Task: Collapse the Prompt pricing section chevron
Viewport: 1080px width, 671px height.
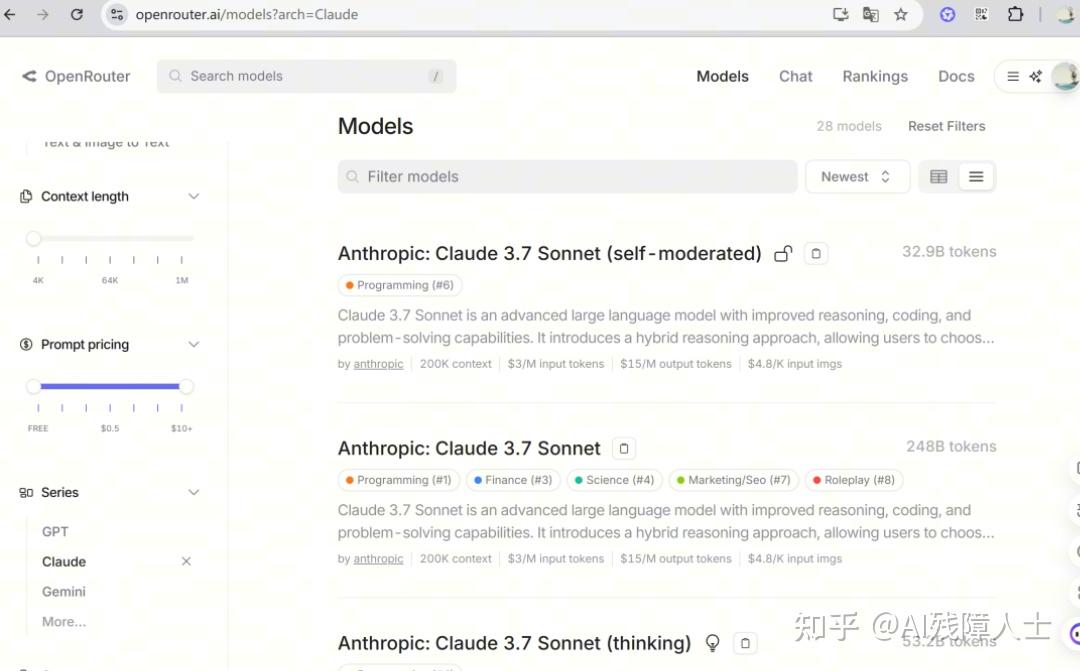Action: coord(194,344)
